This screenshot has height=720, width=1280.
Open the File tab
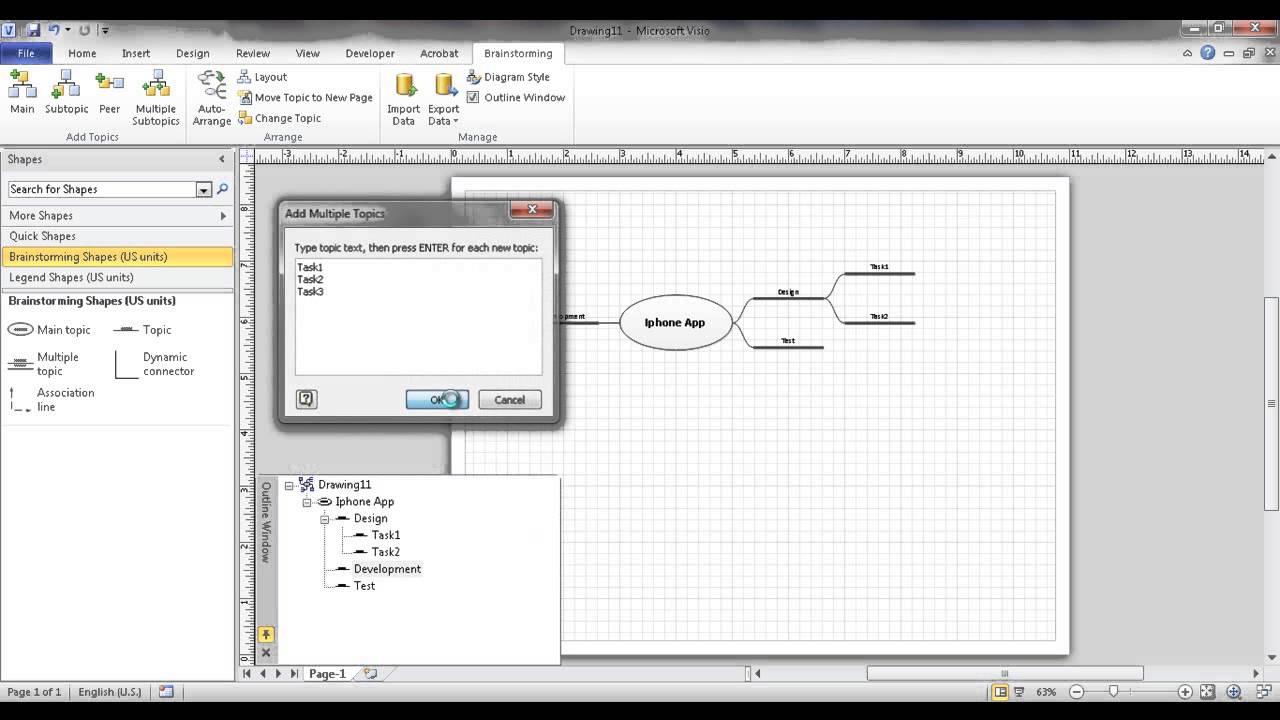click(26, 53)
